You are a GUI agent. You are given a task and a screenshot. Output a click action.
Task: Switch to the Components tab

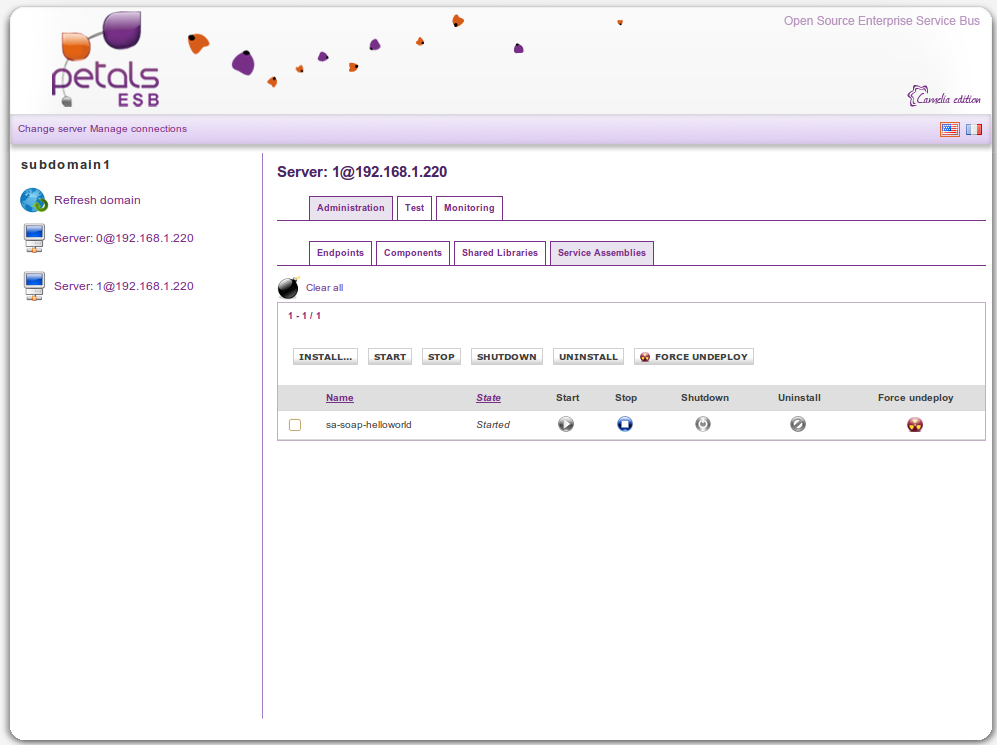(x=412, y=253)
